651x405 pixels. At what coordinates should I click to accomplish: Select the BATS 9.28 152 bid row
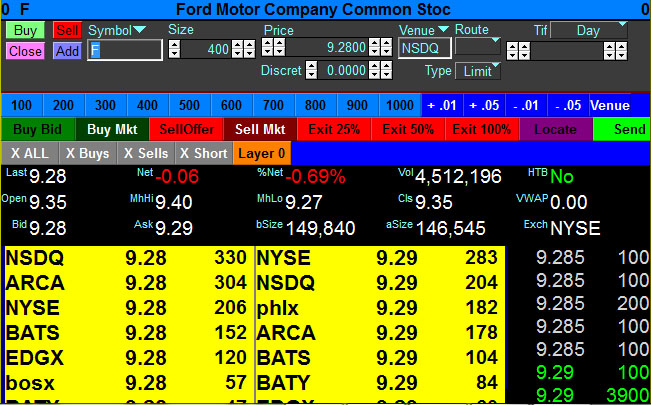[129, 333]
